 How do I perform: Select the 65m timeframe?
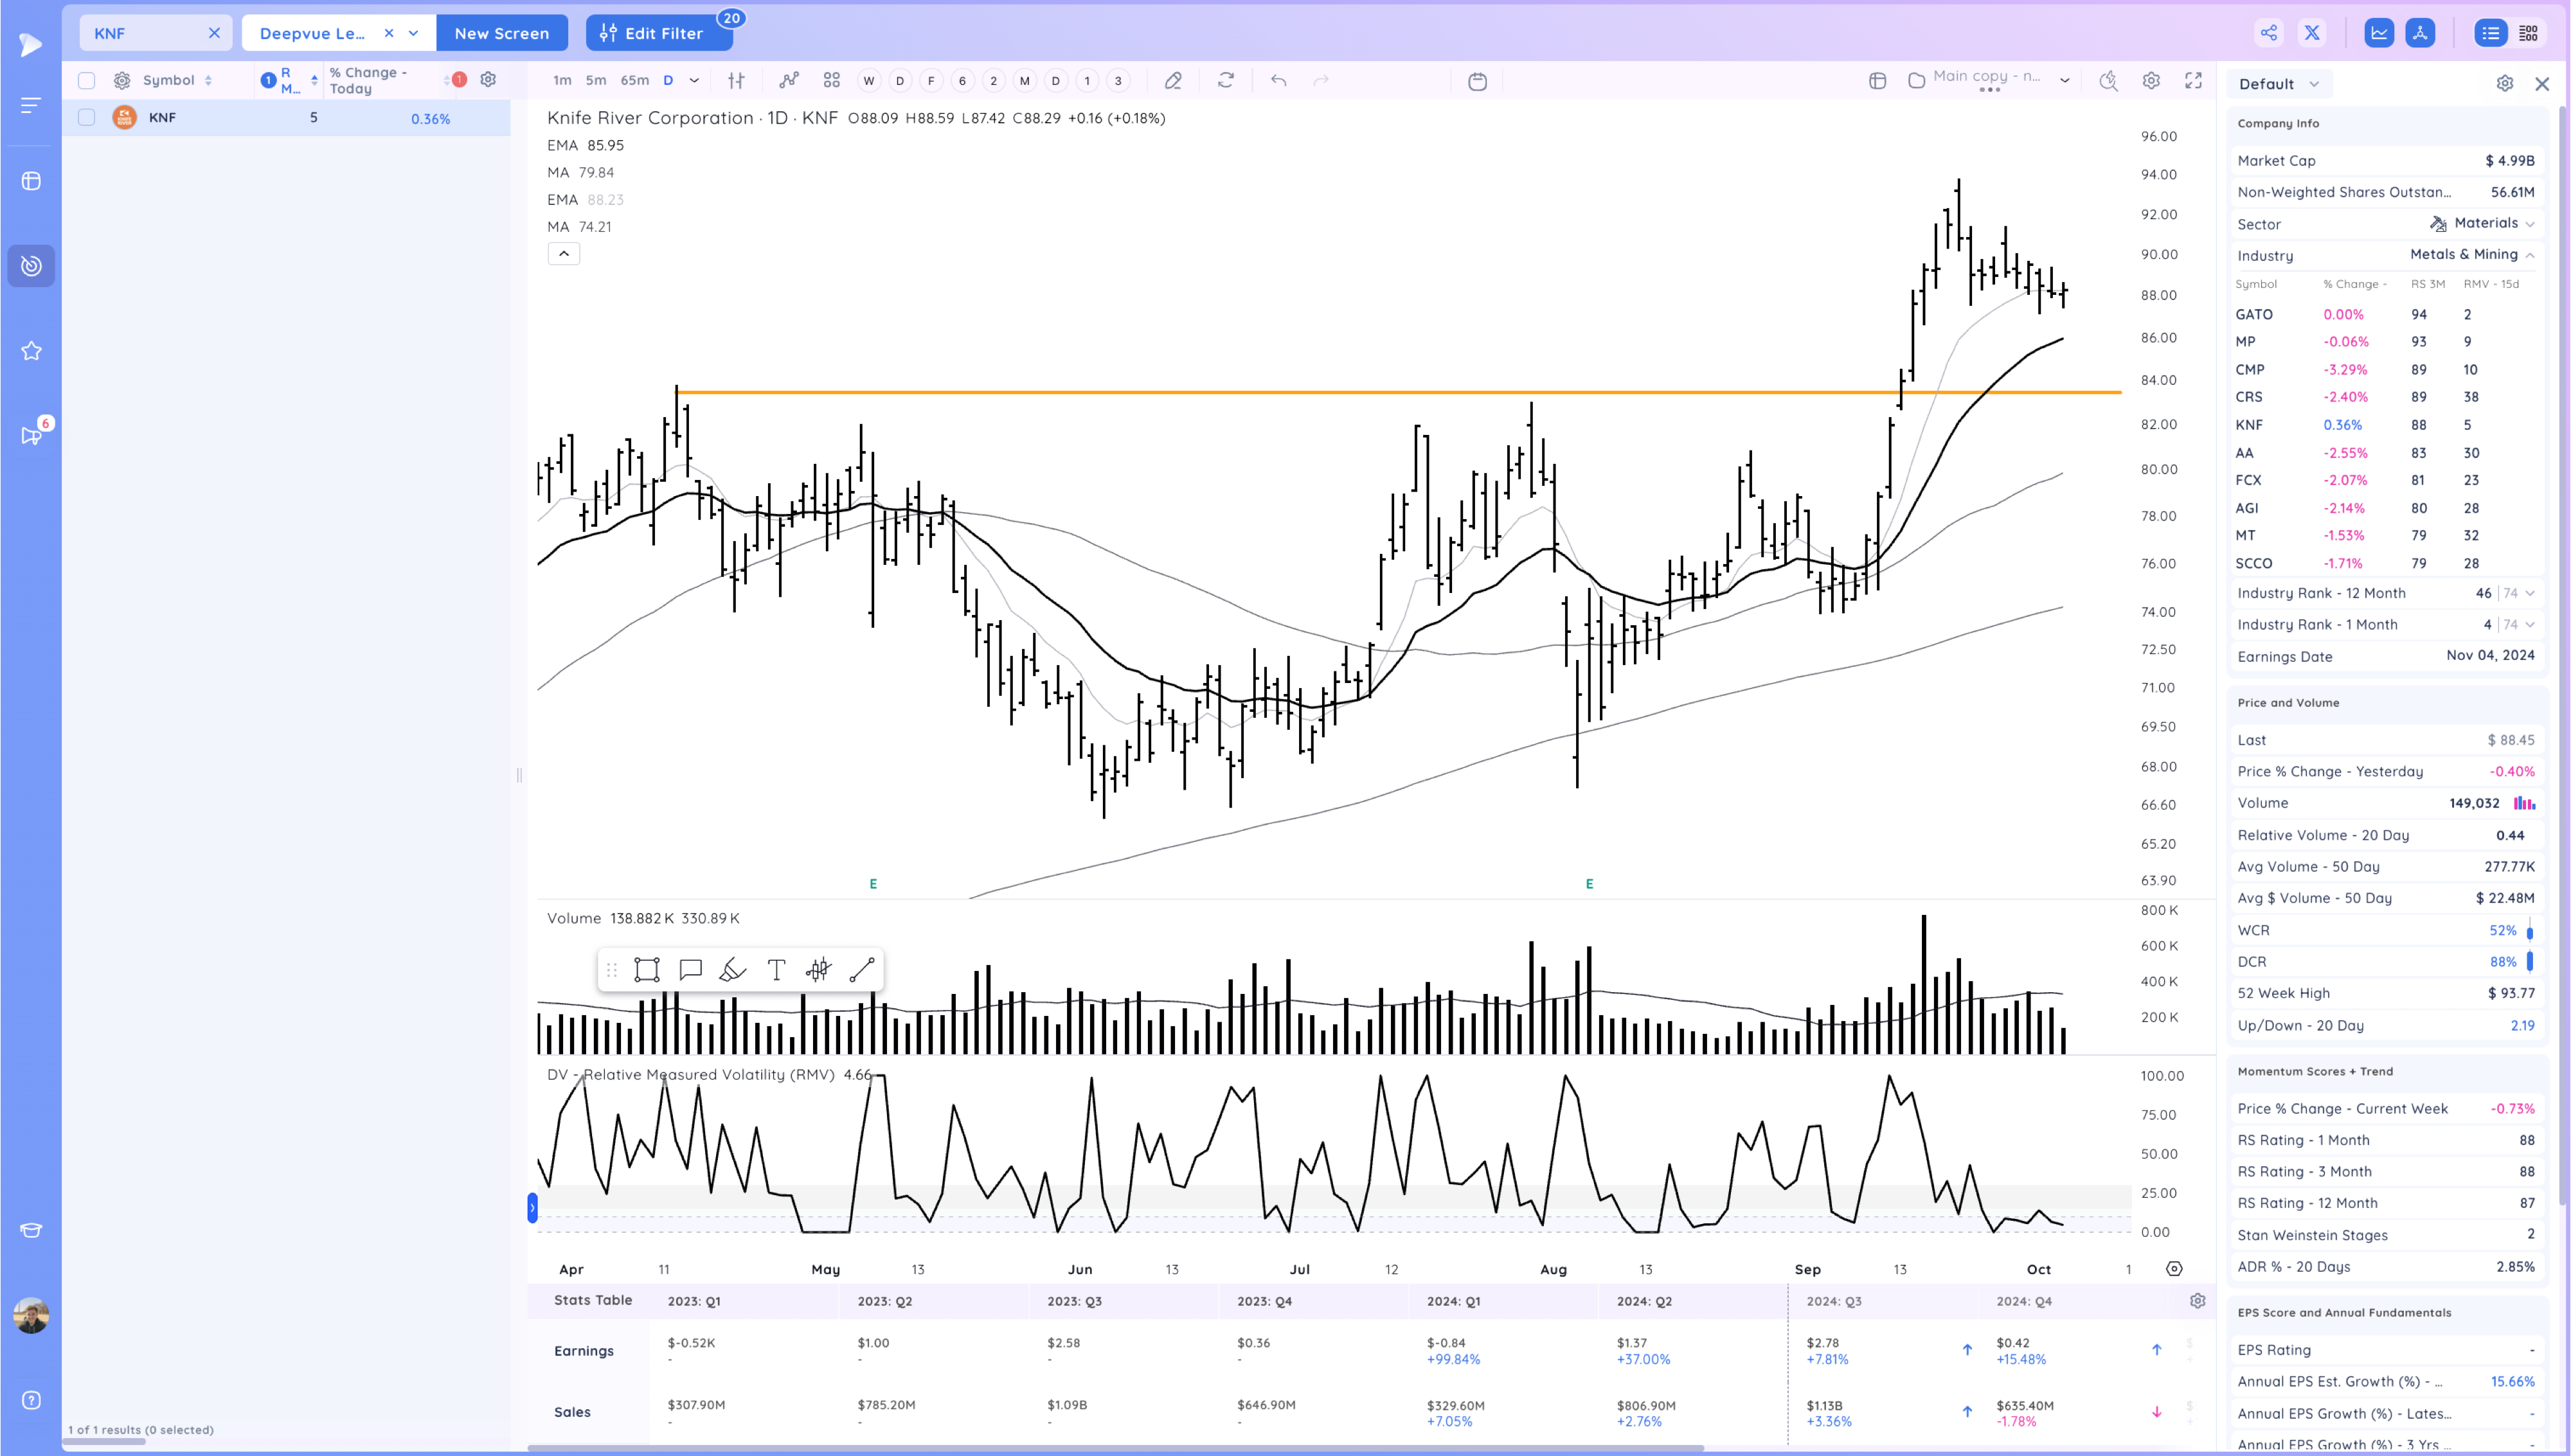tap(634, 81)
